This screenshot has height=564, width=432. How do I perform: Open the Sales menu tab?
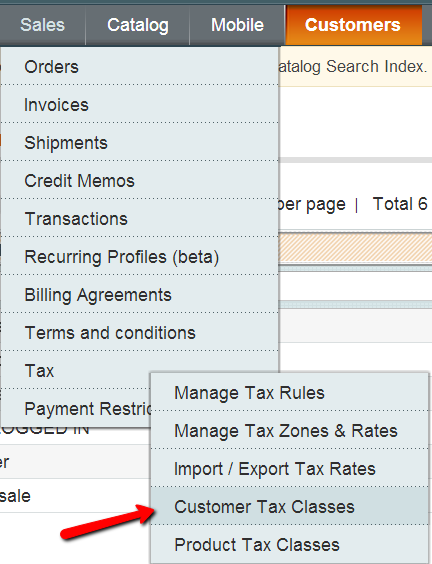tap(42, 25)
